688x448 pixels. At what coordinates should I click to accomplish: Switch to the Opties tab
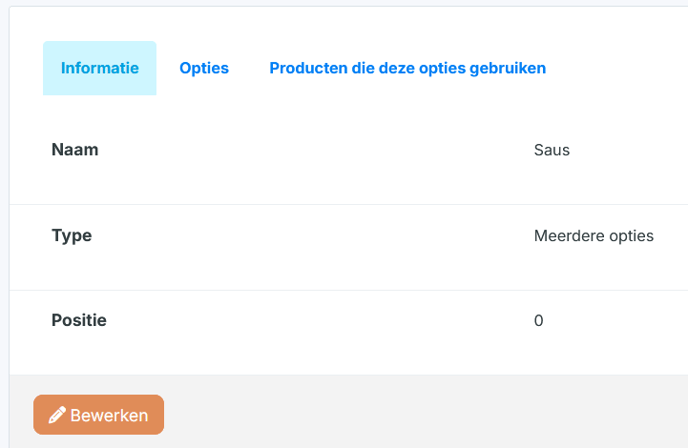click(x=204, y=68)
